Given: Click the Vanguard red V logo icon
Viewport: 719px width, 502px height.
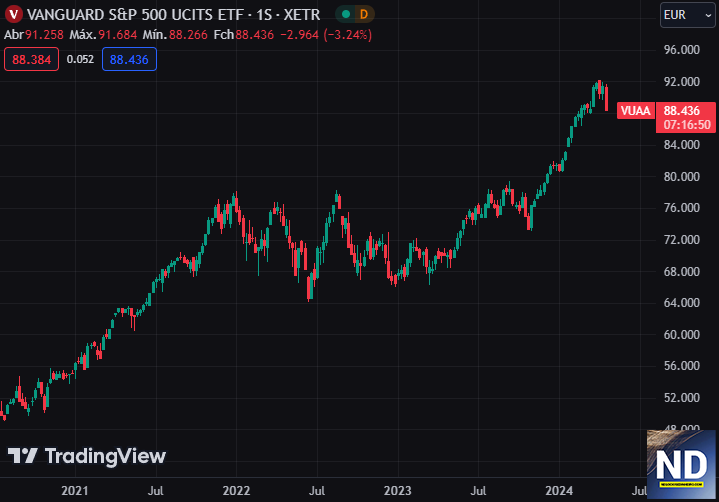Looking at the screenshot, I should pos(14,14).
